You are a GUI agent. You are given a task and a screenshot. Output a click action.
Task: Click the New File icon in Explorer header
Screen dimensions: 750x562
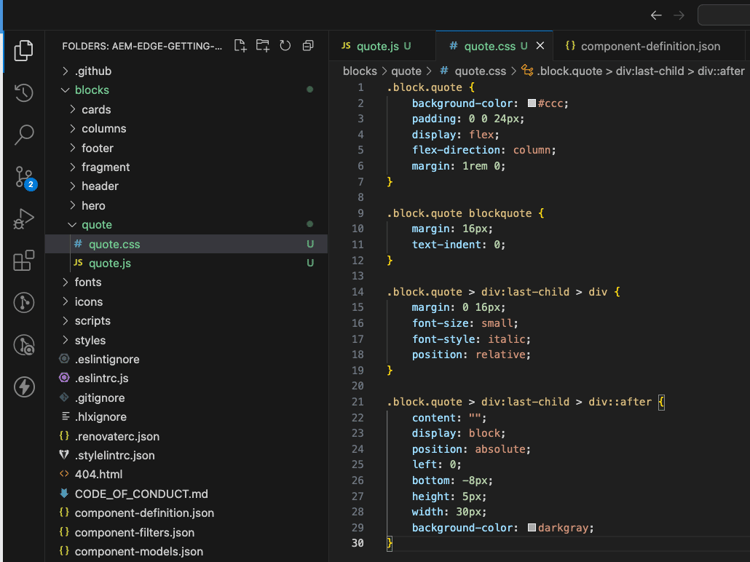click(240, 46)
